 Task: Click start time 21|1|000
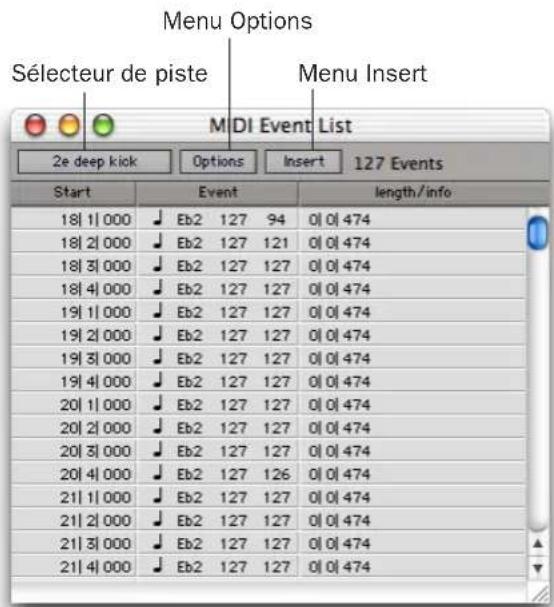(96, 498)
